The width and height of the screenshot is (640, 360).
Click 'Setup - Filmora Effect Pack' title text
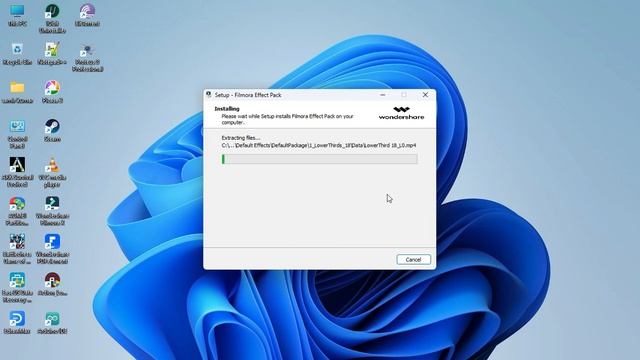pos(248,95)
